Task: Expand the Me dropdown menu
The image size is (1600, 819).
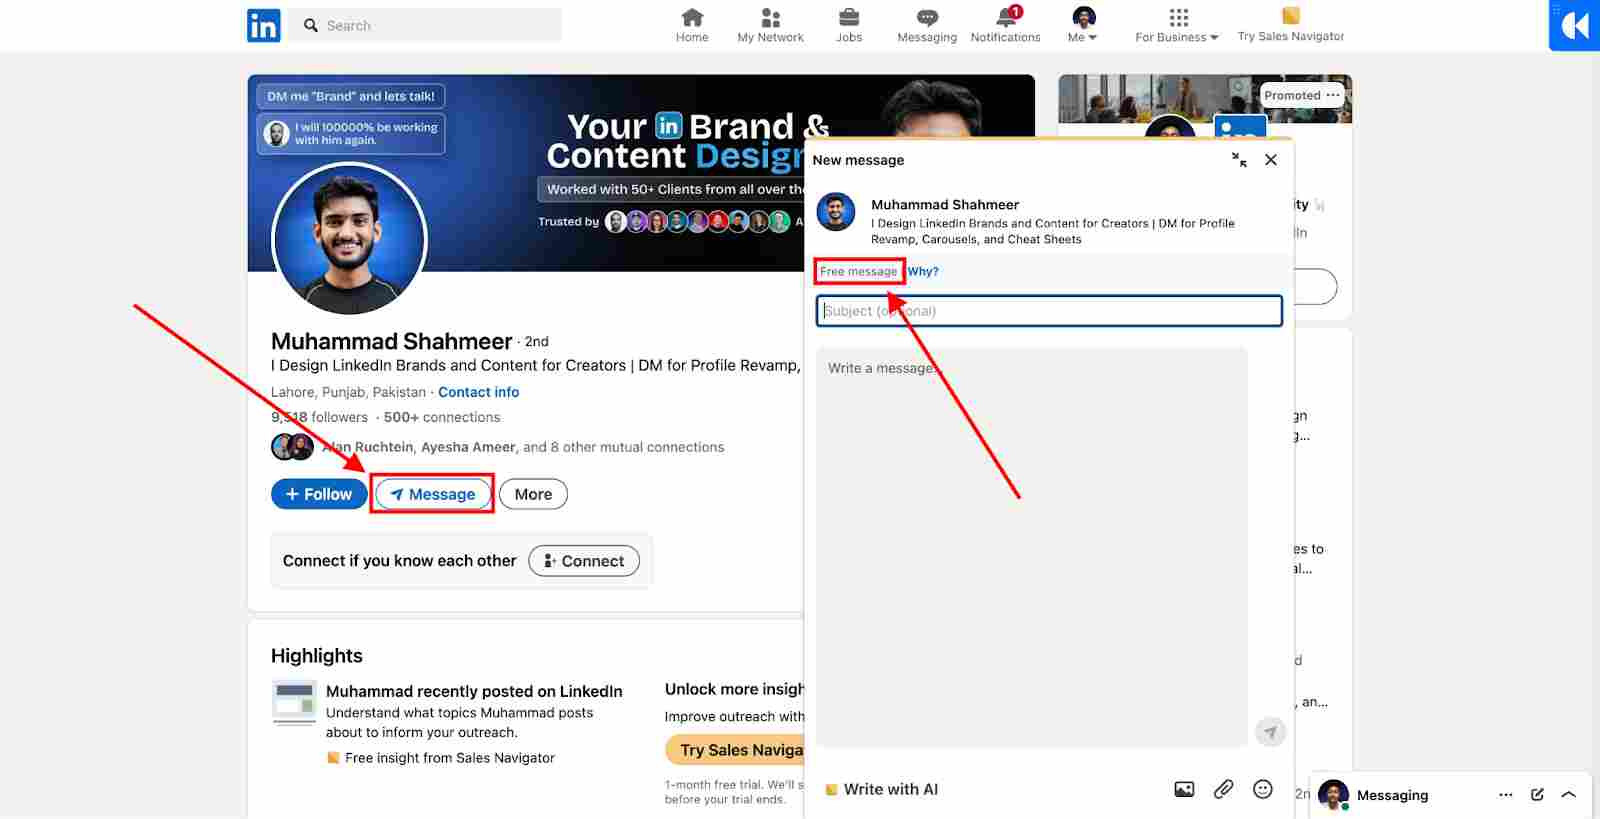Action: point(1083,25)
